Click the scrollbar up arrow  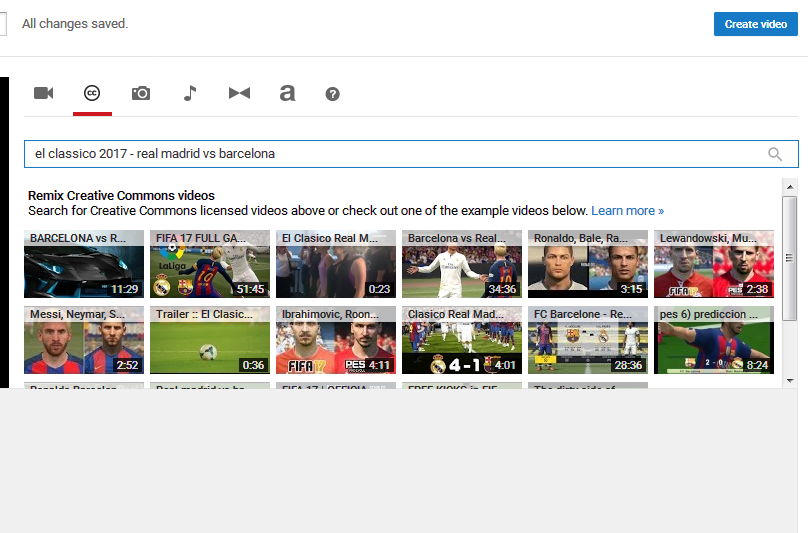[790, 187]
